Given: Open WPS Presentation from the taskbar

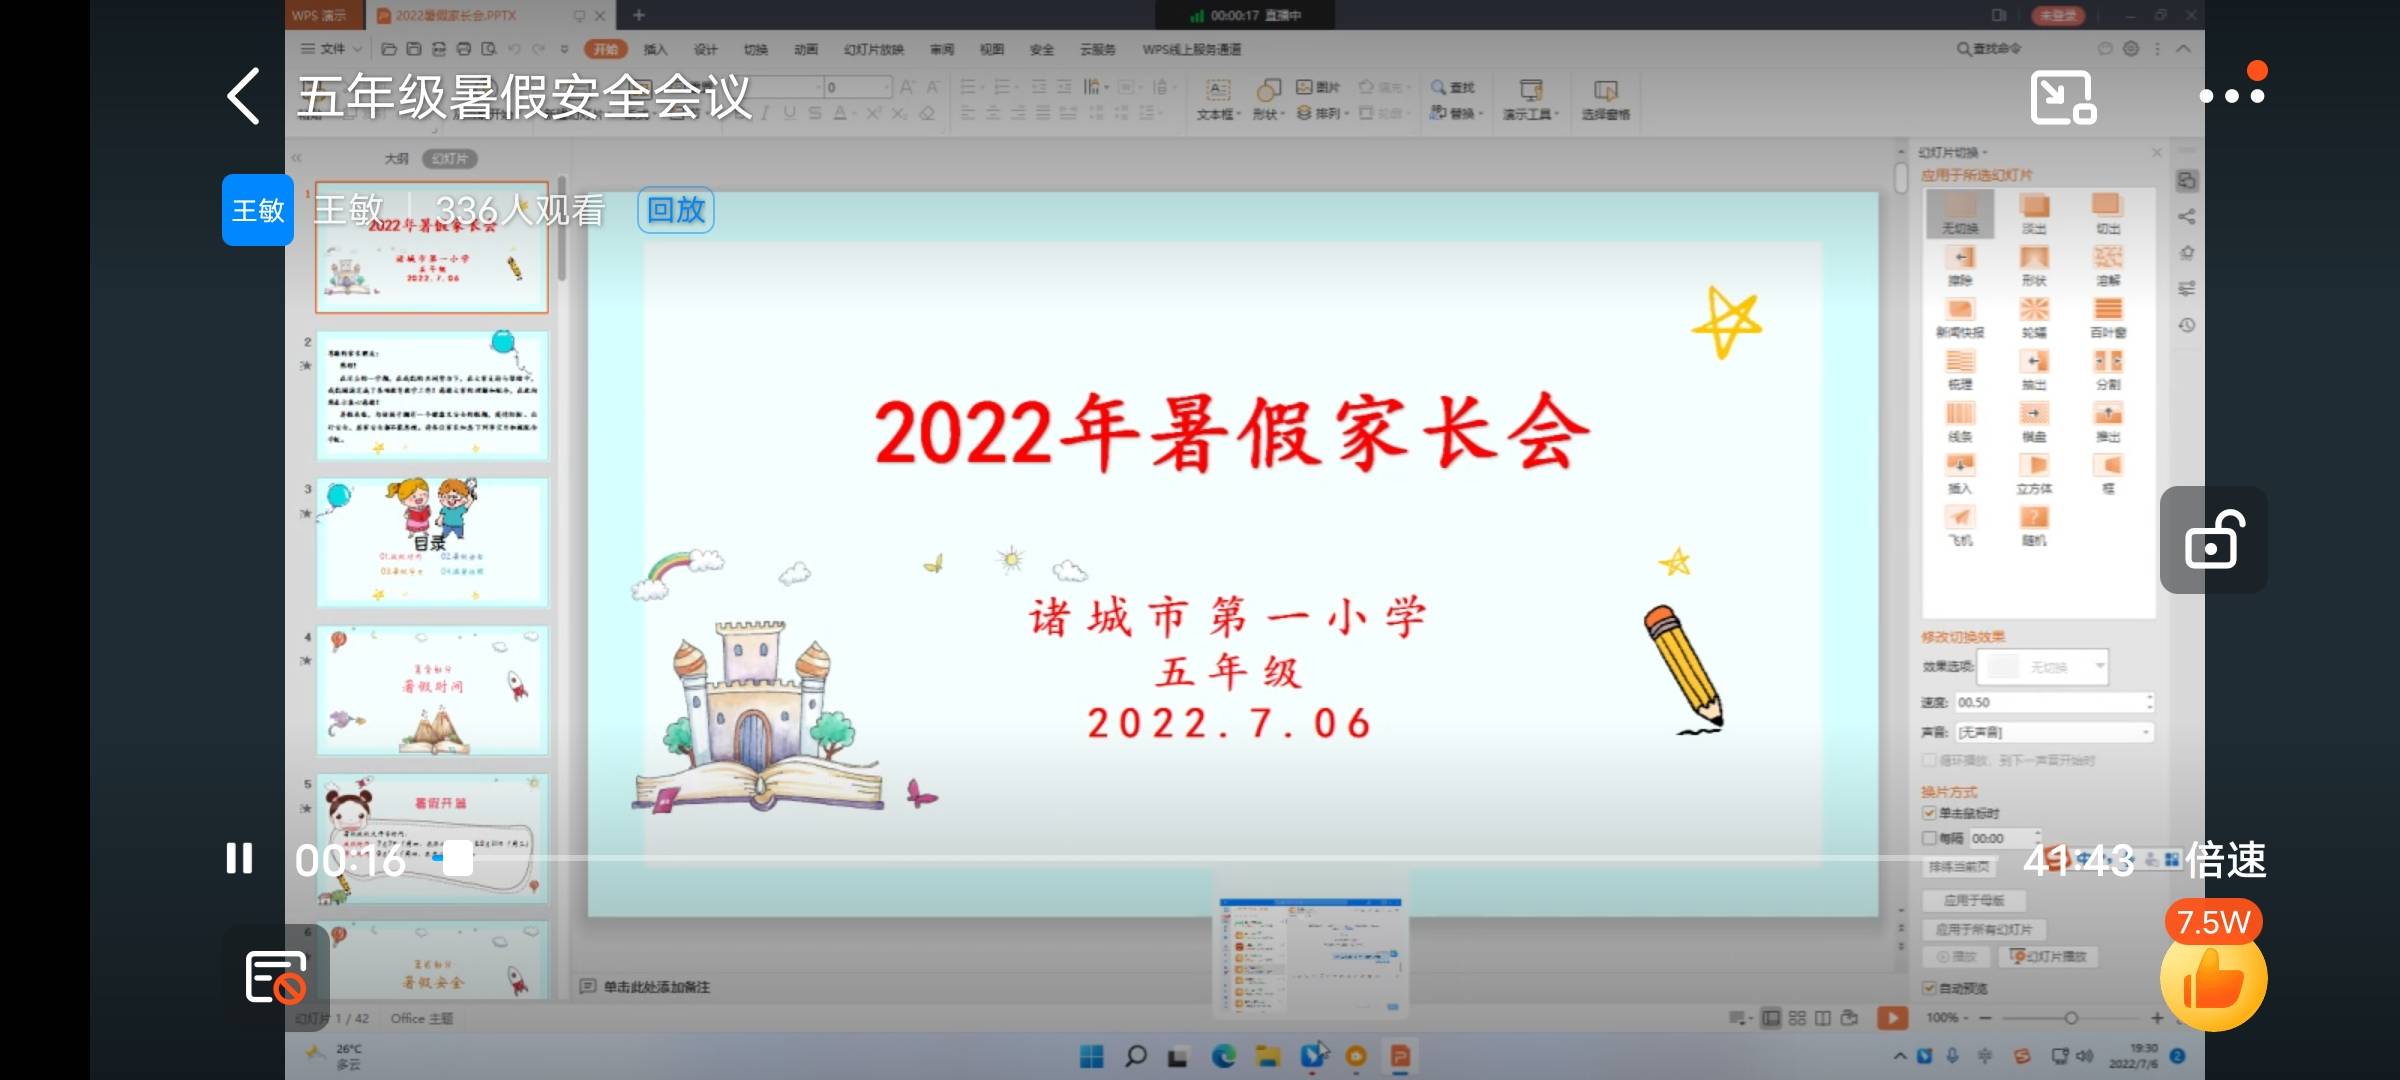Looking at the screenshot, I should point(1401,1054).
